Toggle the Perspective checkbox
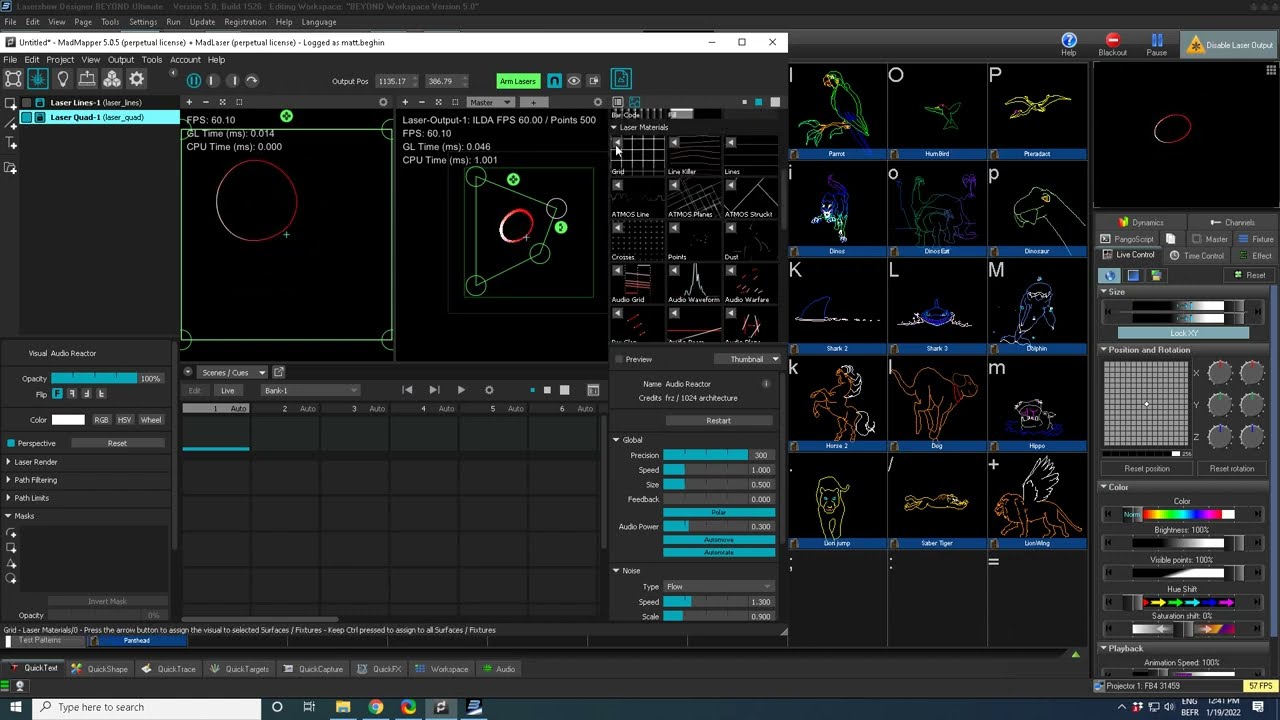Image resolution: width=1280 pixels, height=720 pixels. tap(10, 443)
